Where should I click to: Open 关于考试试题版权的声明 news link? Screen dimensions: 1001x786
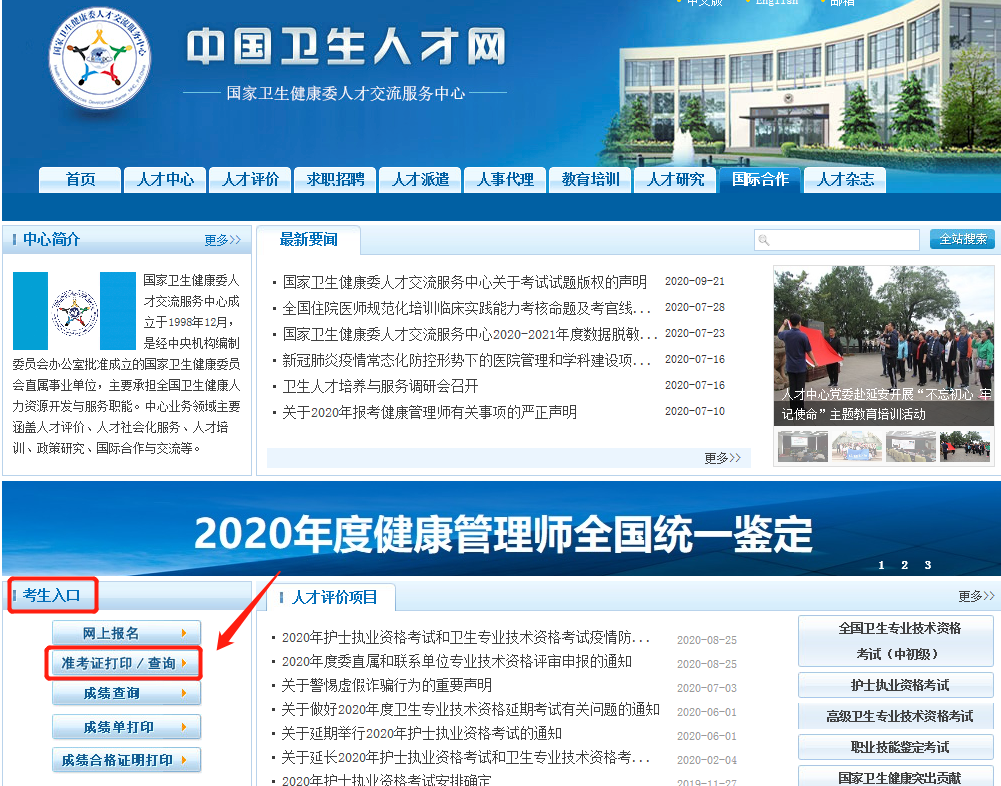click(x=465, y=282)
